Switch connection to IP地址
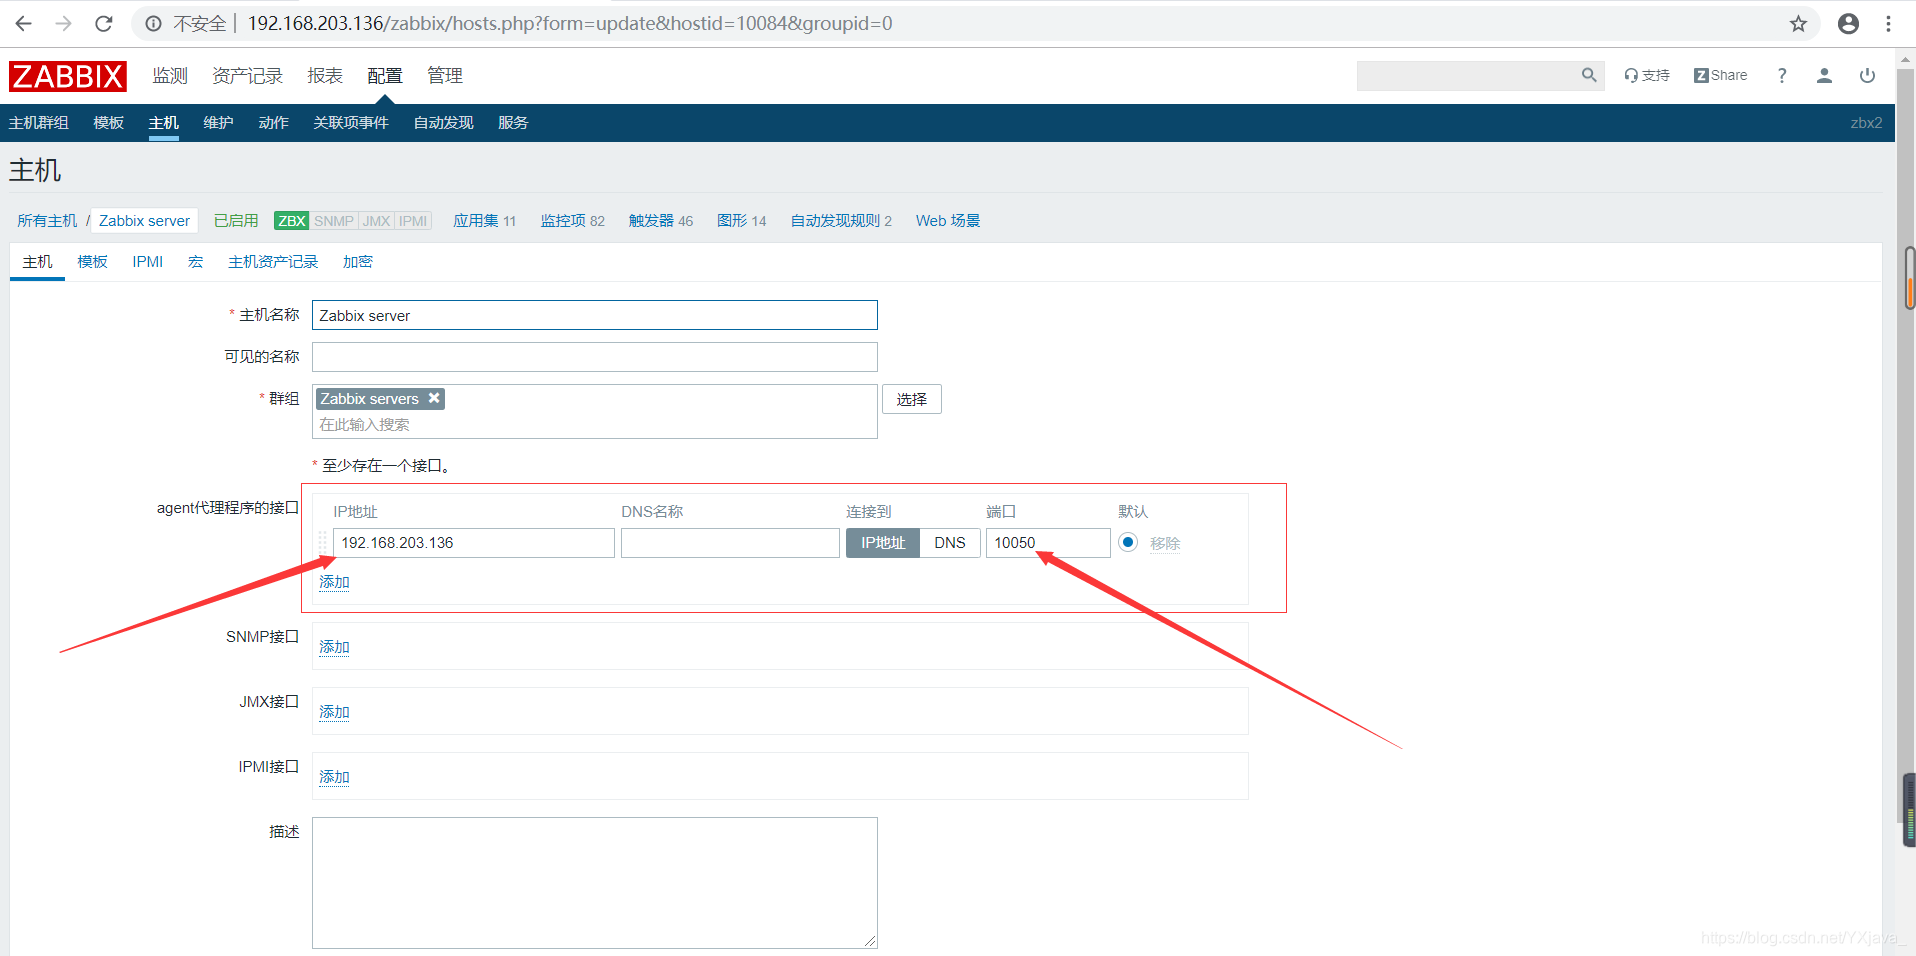The width and height of the screenshot is (1916, 956). [x=883, y=543]
